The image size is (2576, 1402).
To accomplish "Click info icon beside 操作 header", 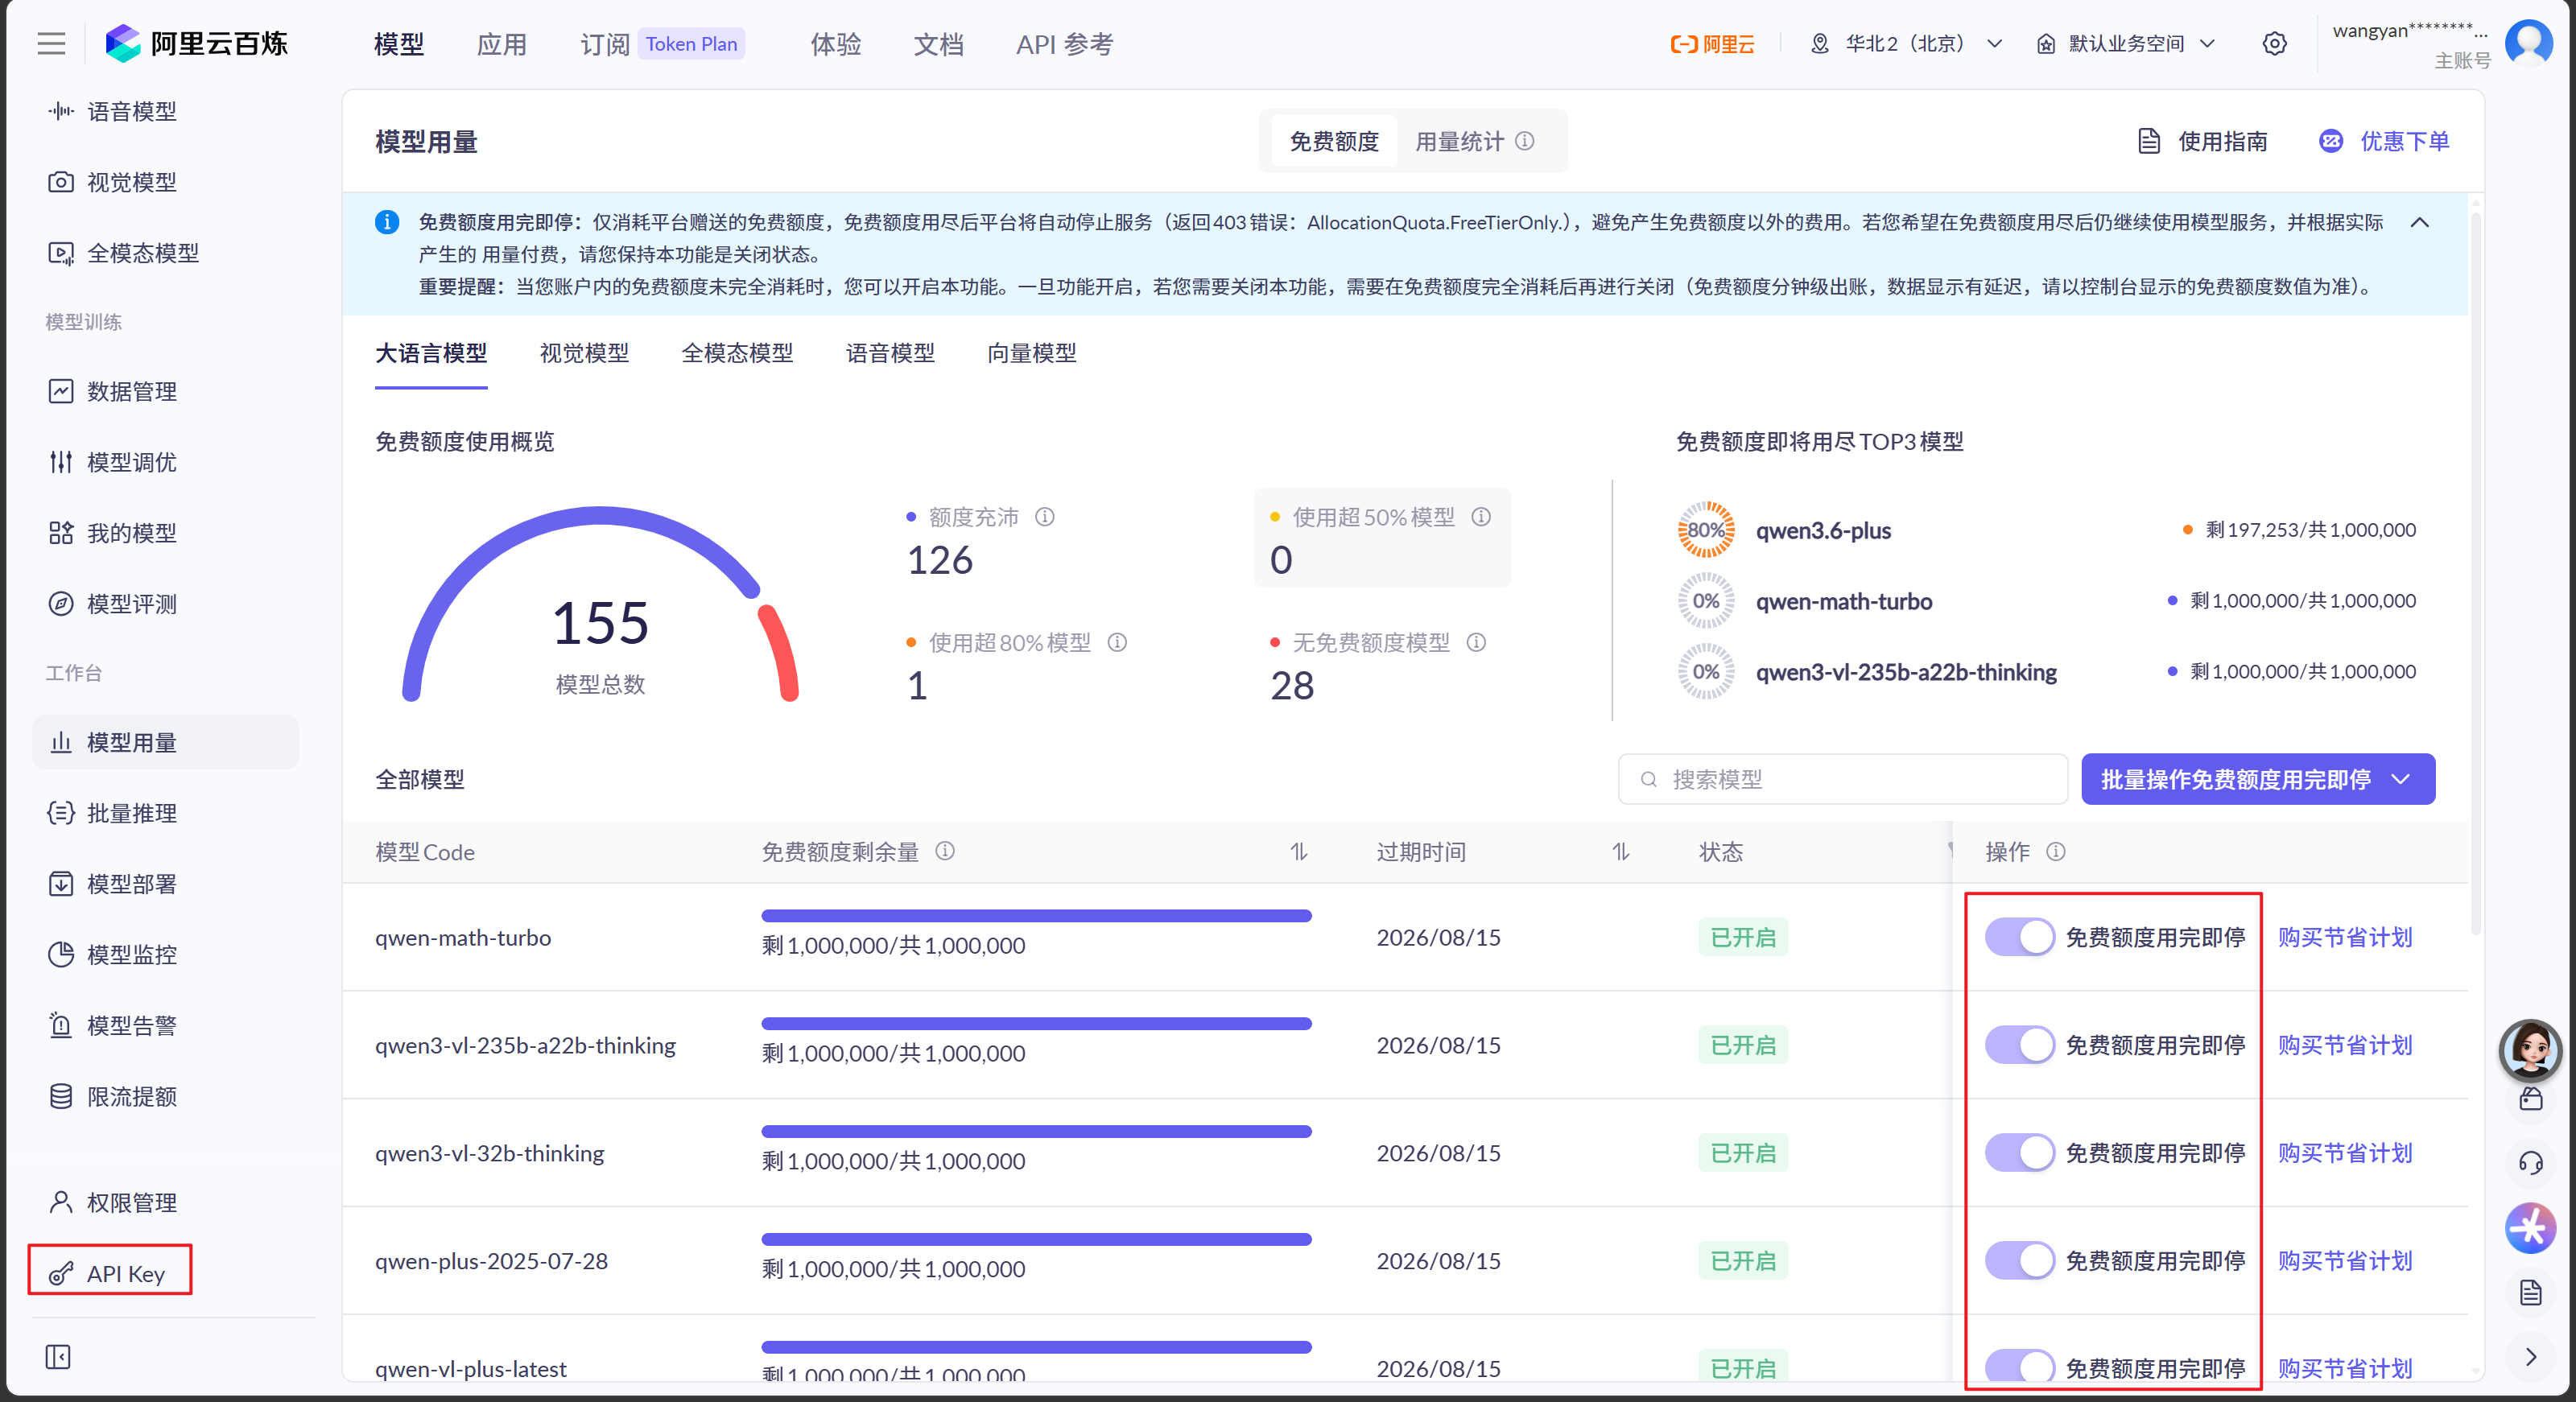I will [x=2056, y=851].
